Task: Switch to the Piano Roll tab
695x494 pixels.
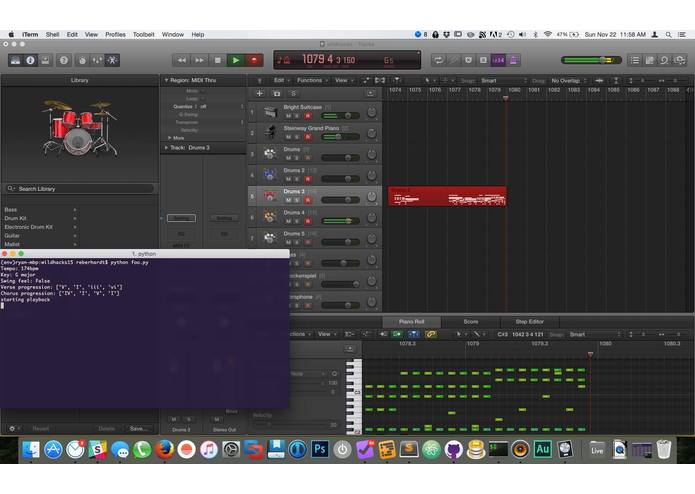Action: (411, 322)
